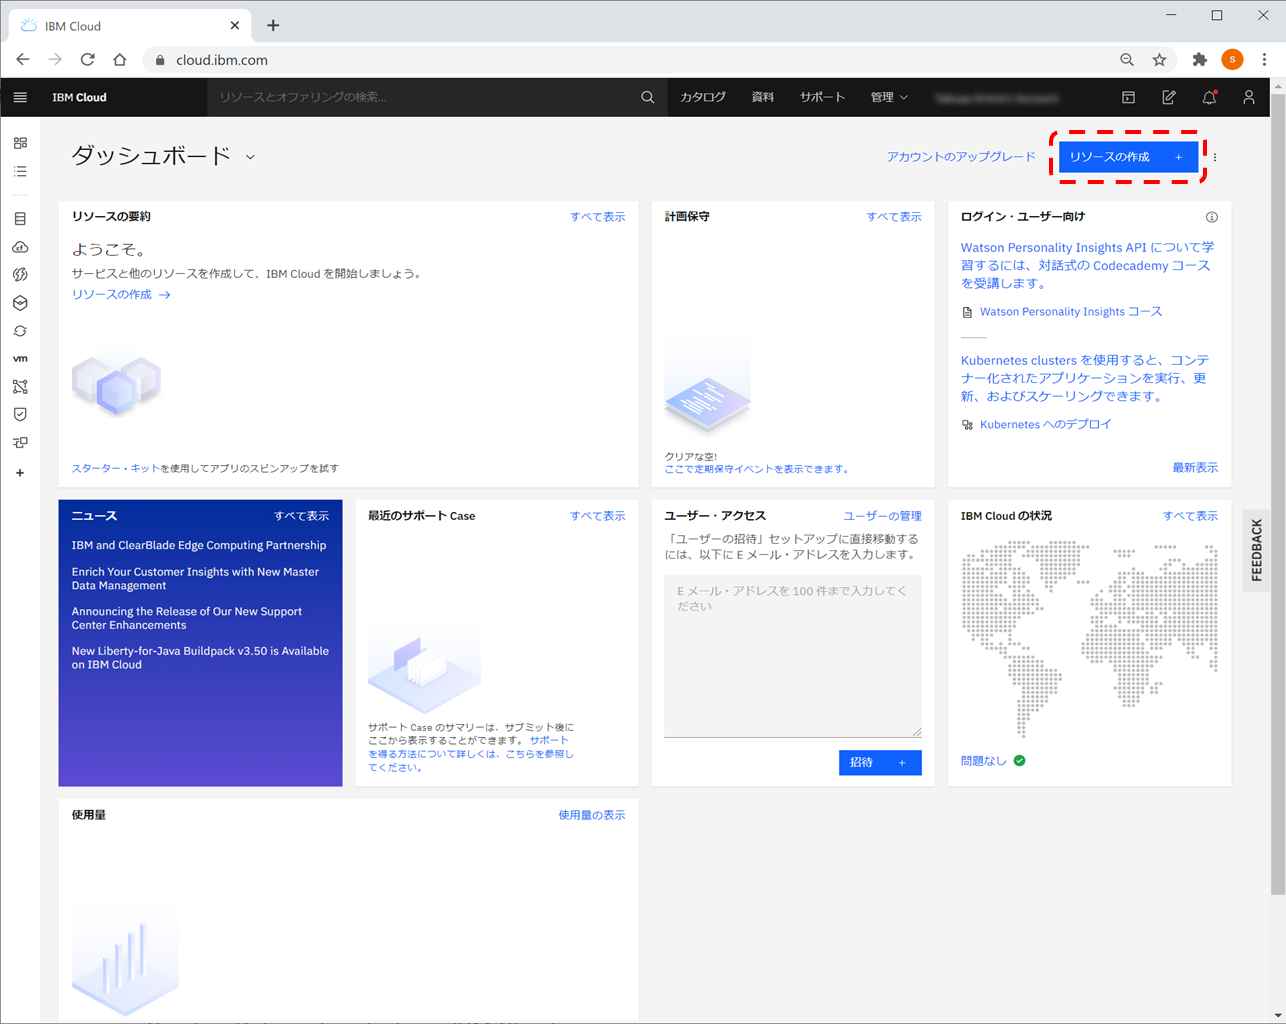
Task: Go to browser home page icon
Action: (120, 60)
